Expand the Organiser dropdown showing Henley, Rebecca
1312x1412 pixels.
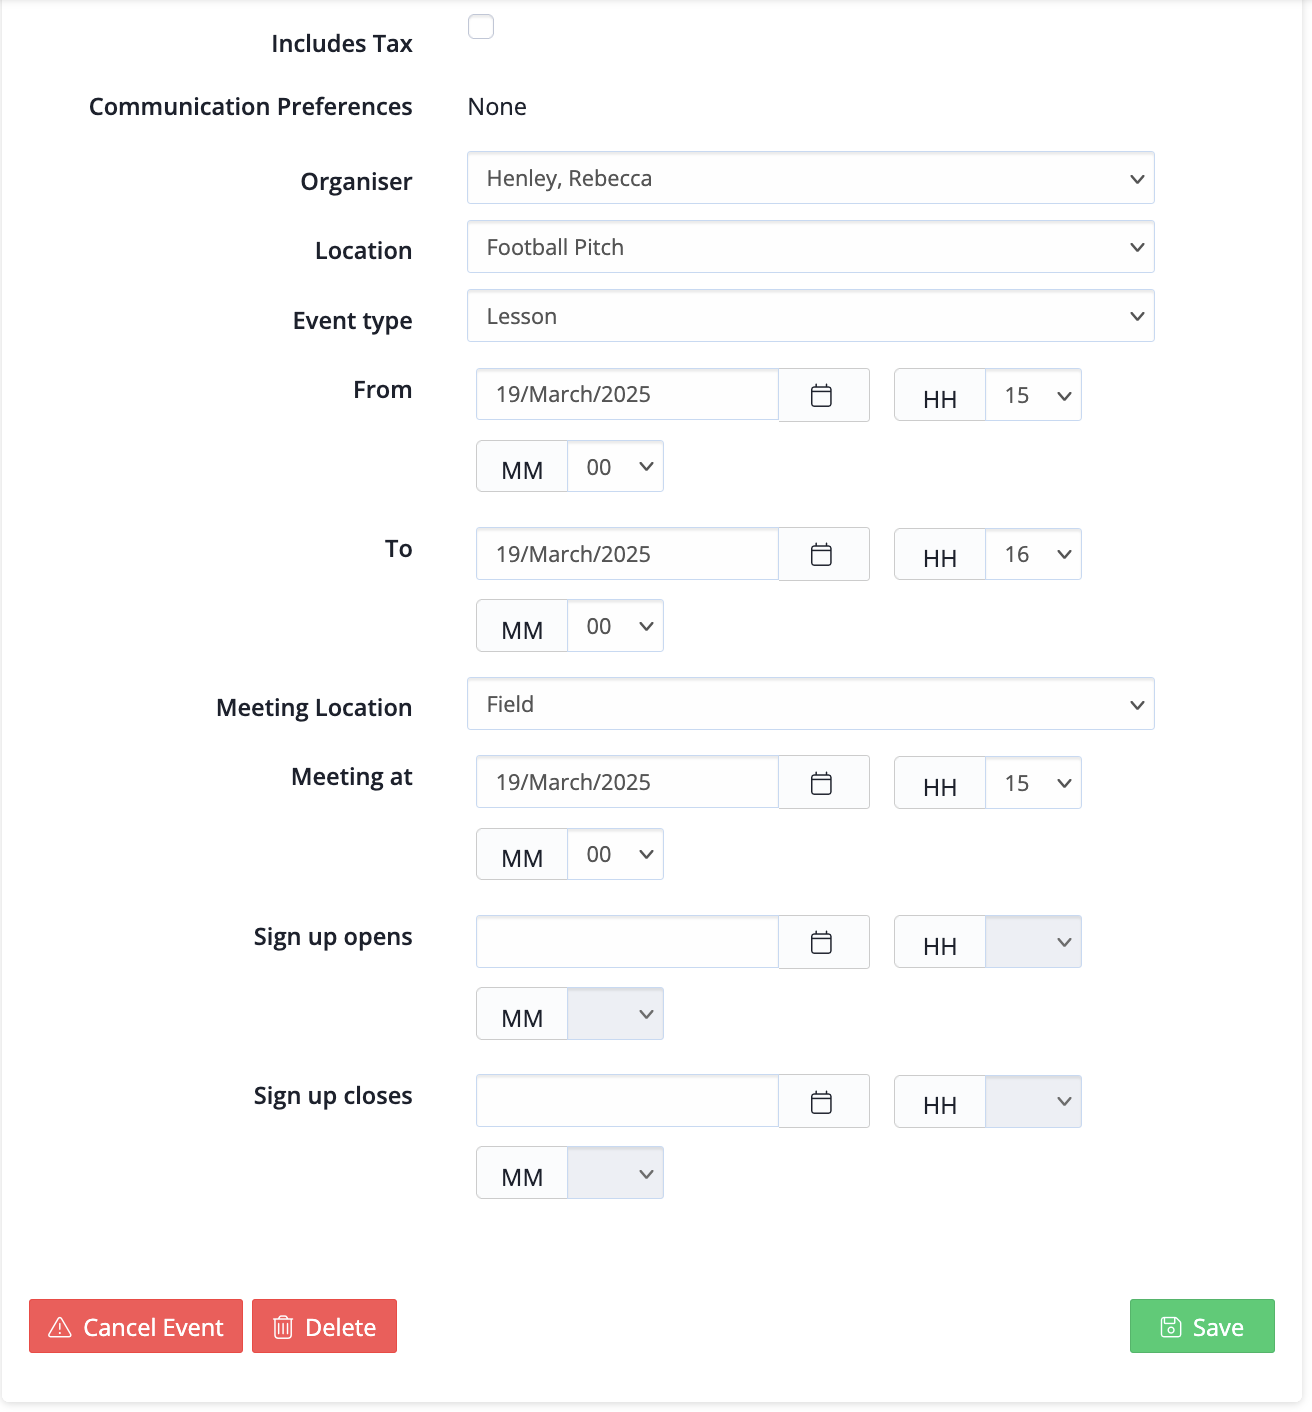(811, 178)
